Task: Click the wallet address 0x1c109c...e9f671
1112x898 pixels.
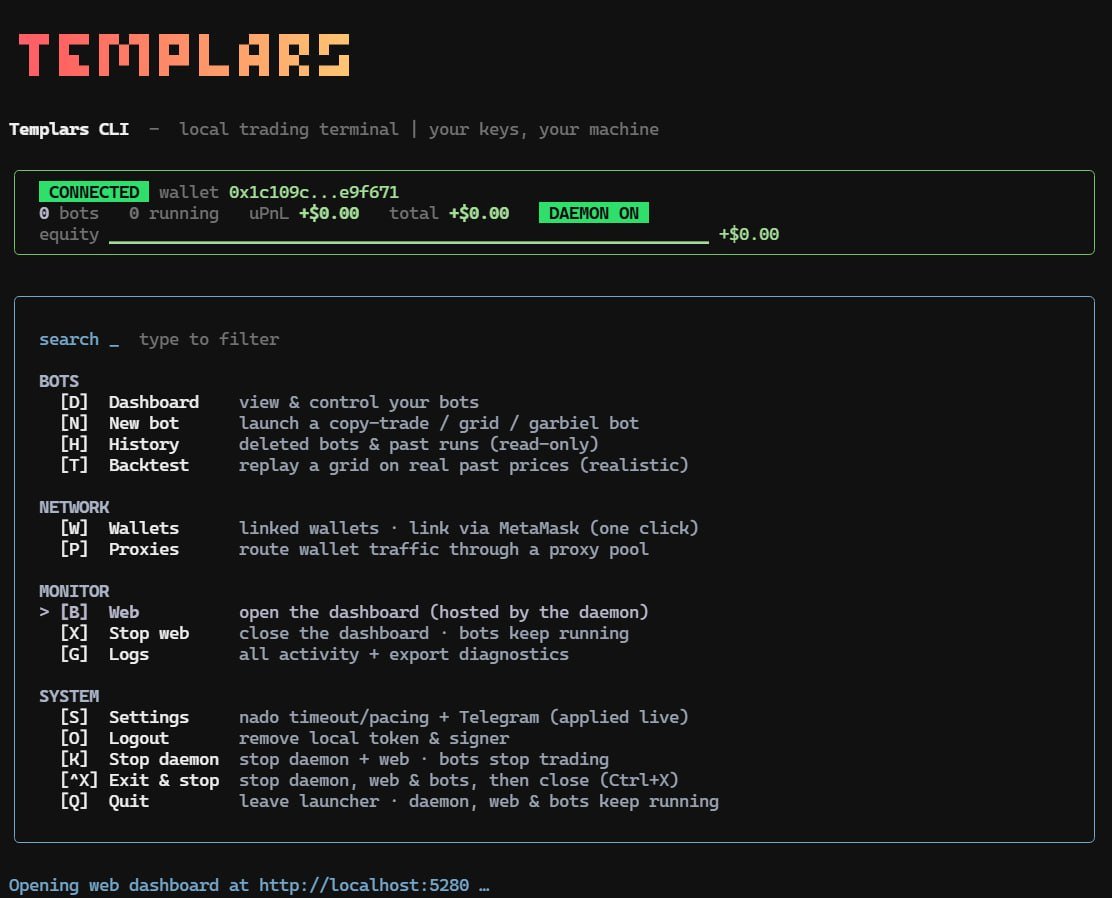Action: coord(313,192)
